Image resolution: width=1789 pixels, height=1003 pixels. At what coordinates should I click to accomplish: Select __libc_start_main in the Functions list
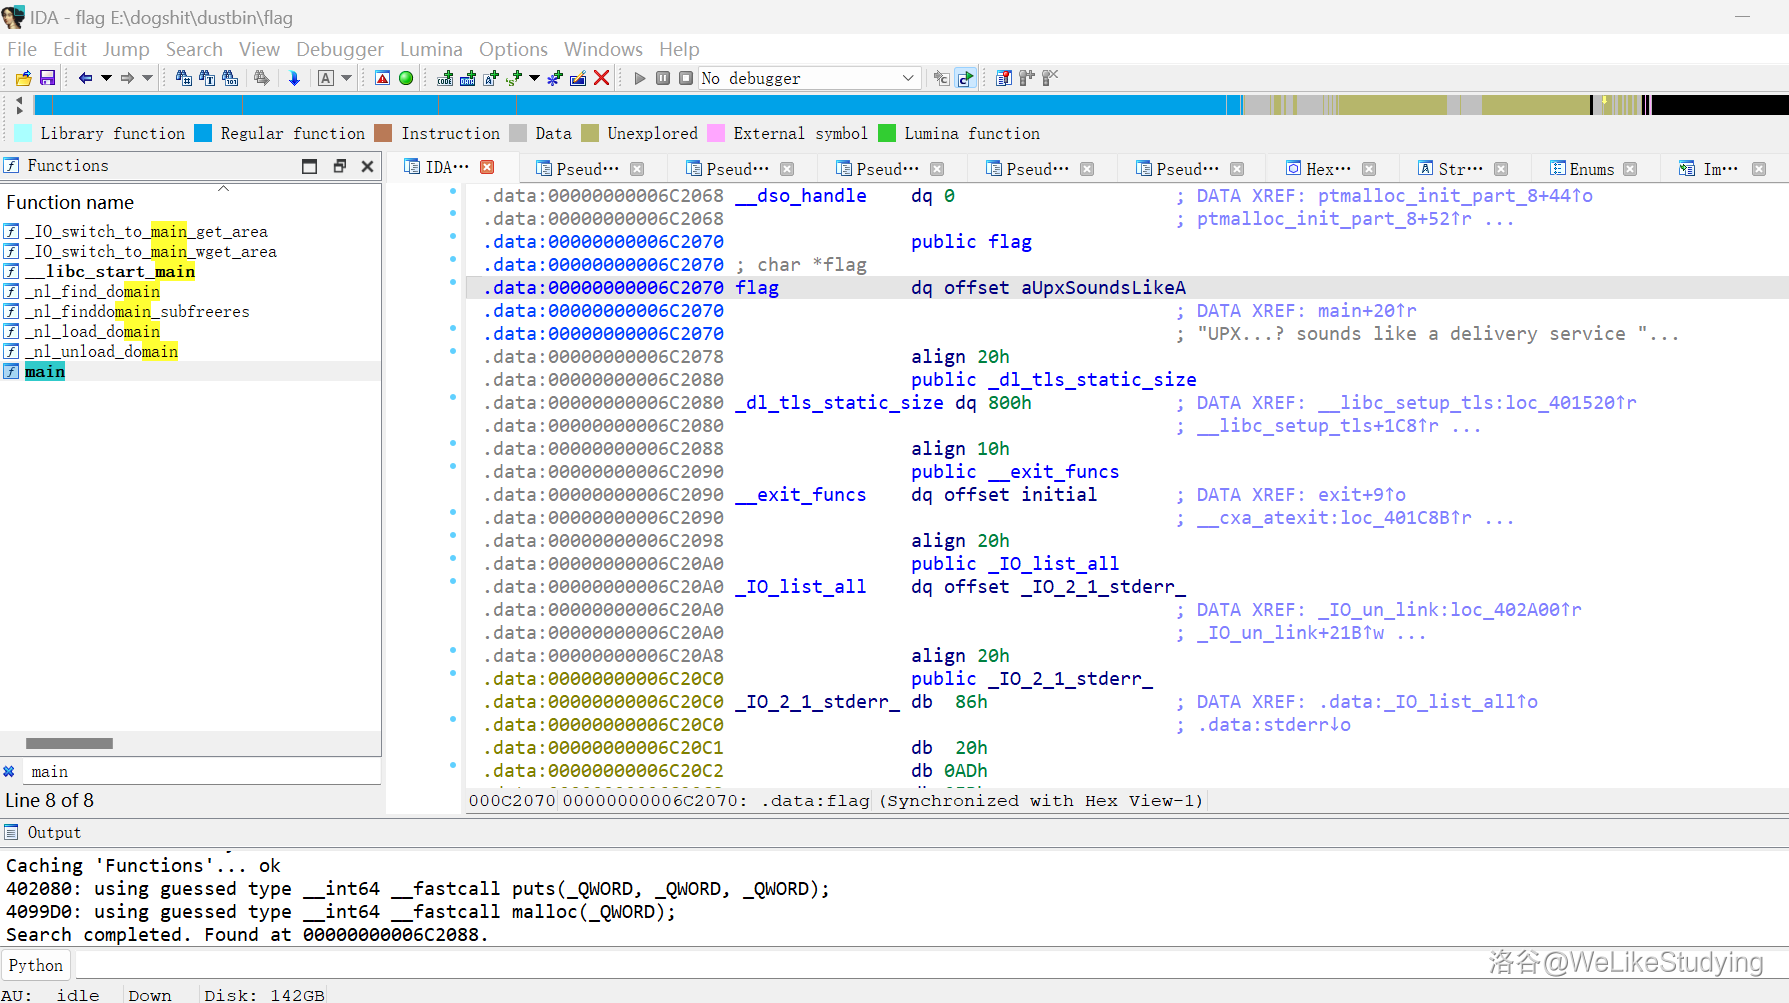[x=110, y=272]
